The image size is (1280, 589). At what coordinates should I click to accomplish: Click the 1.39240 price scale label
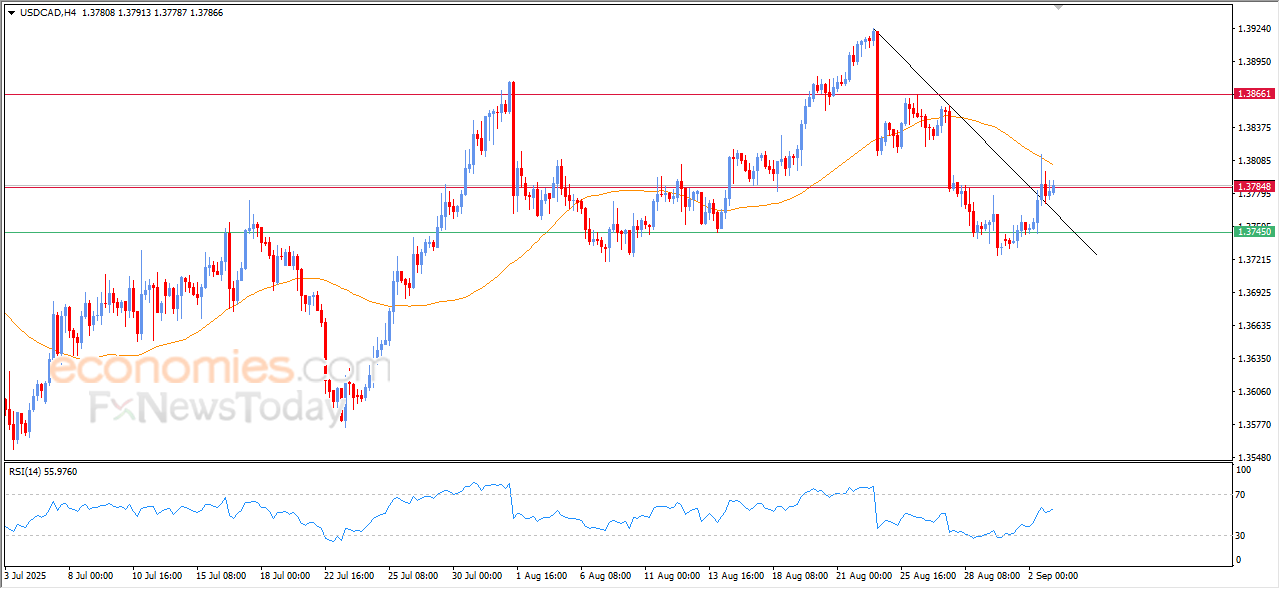pos(1254,29)
